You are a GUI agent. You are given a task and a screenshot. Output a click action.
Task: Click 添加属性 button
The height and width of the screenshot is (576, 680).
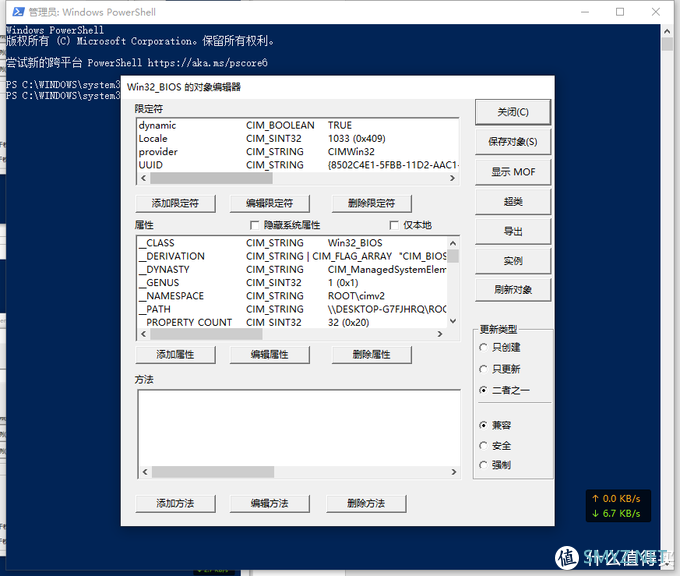[x=175, y=355]
